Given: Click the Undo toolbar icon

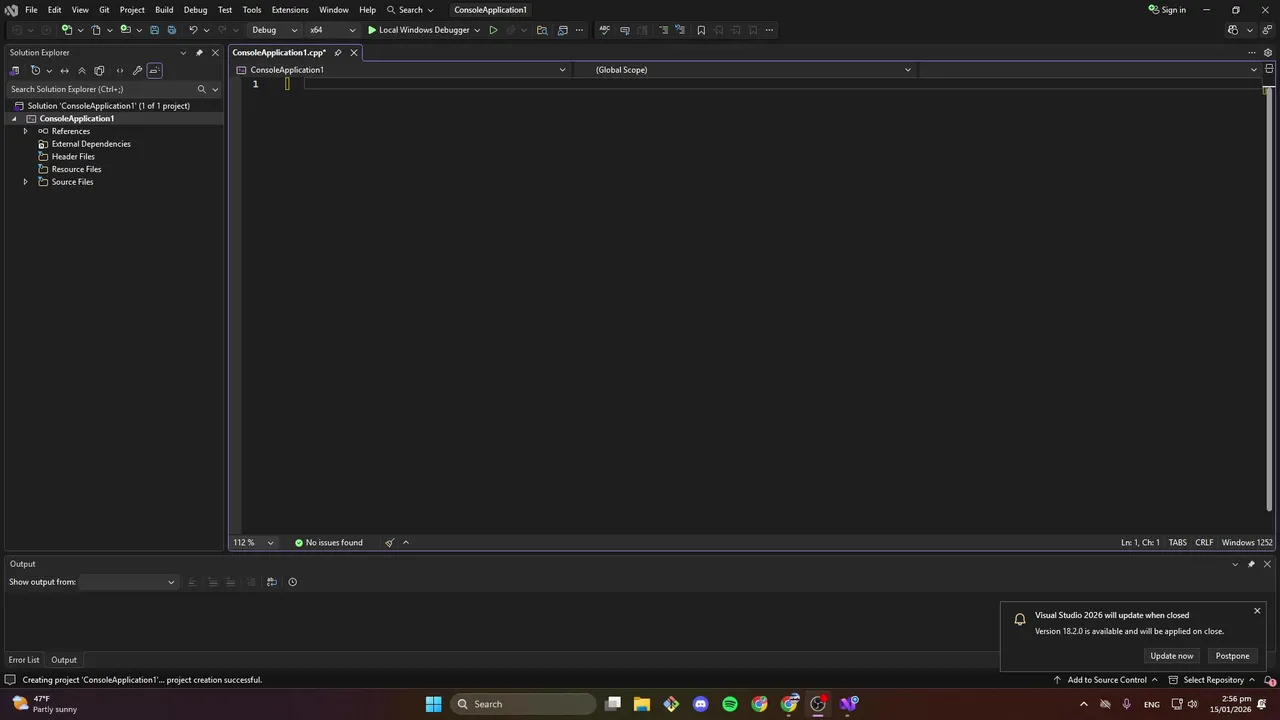Looking at the screenshot, I should point(193,30).
